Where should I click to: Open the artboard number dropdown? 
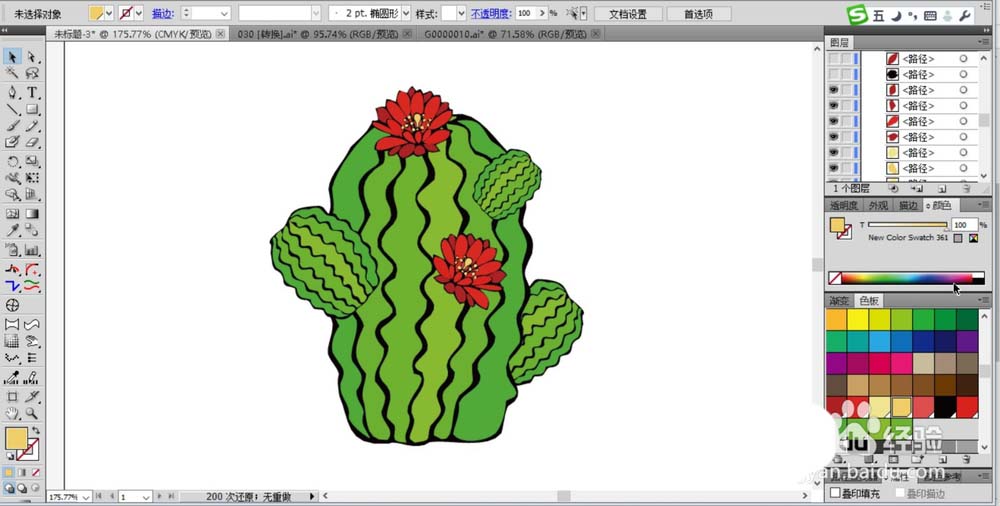pyautogui.click(x=145, y=496)
